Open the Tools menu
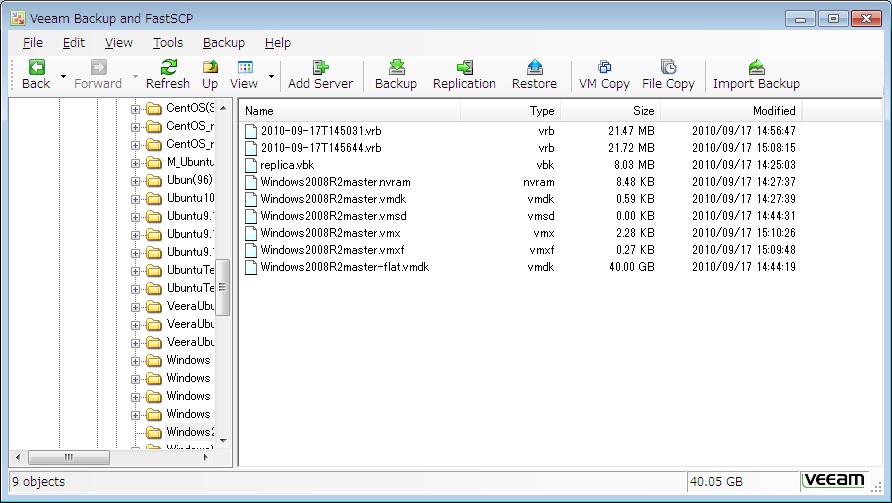This screenshot has height=503, width=892. pos(168,43)
